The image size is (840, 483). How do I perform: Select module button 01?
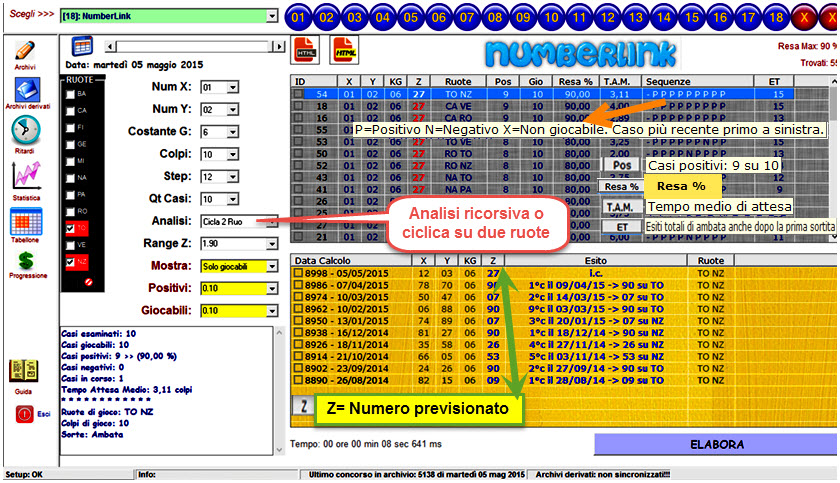pyautogui.click(x=298, y=17)
